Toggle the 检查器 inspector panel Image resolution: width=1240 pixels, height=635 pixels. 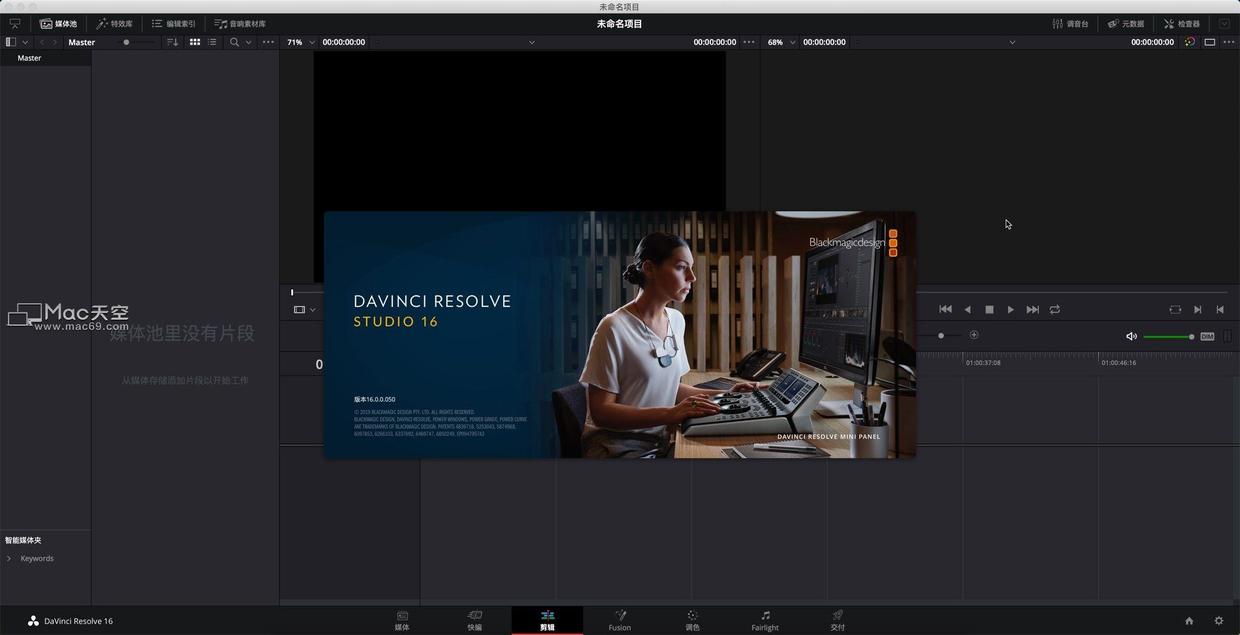pyautogui.click(x=1181, y=23)
